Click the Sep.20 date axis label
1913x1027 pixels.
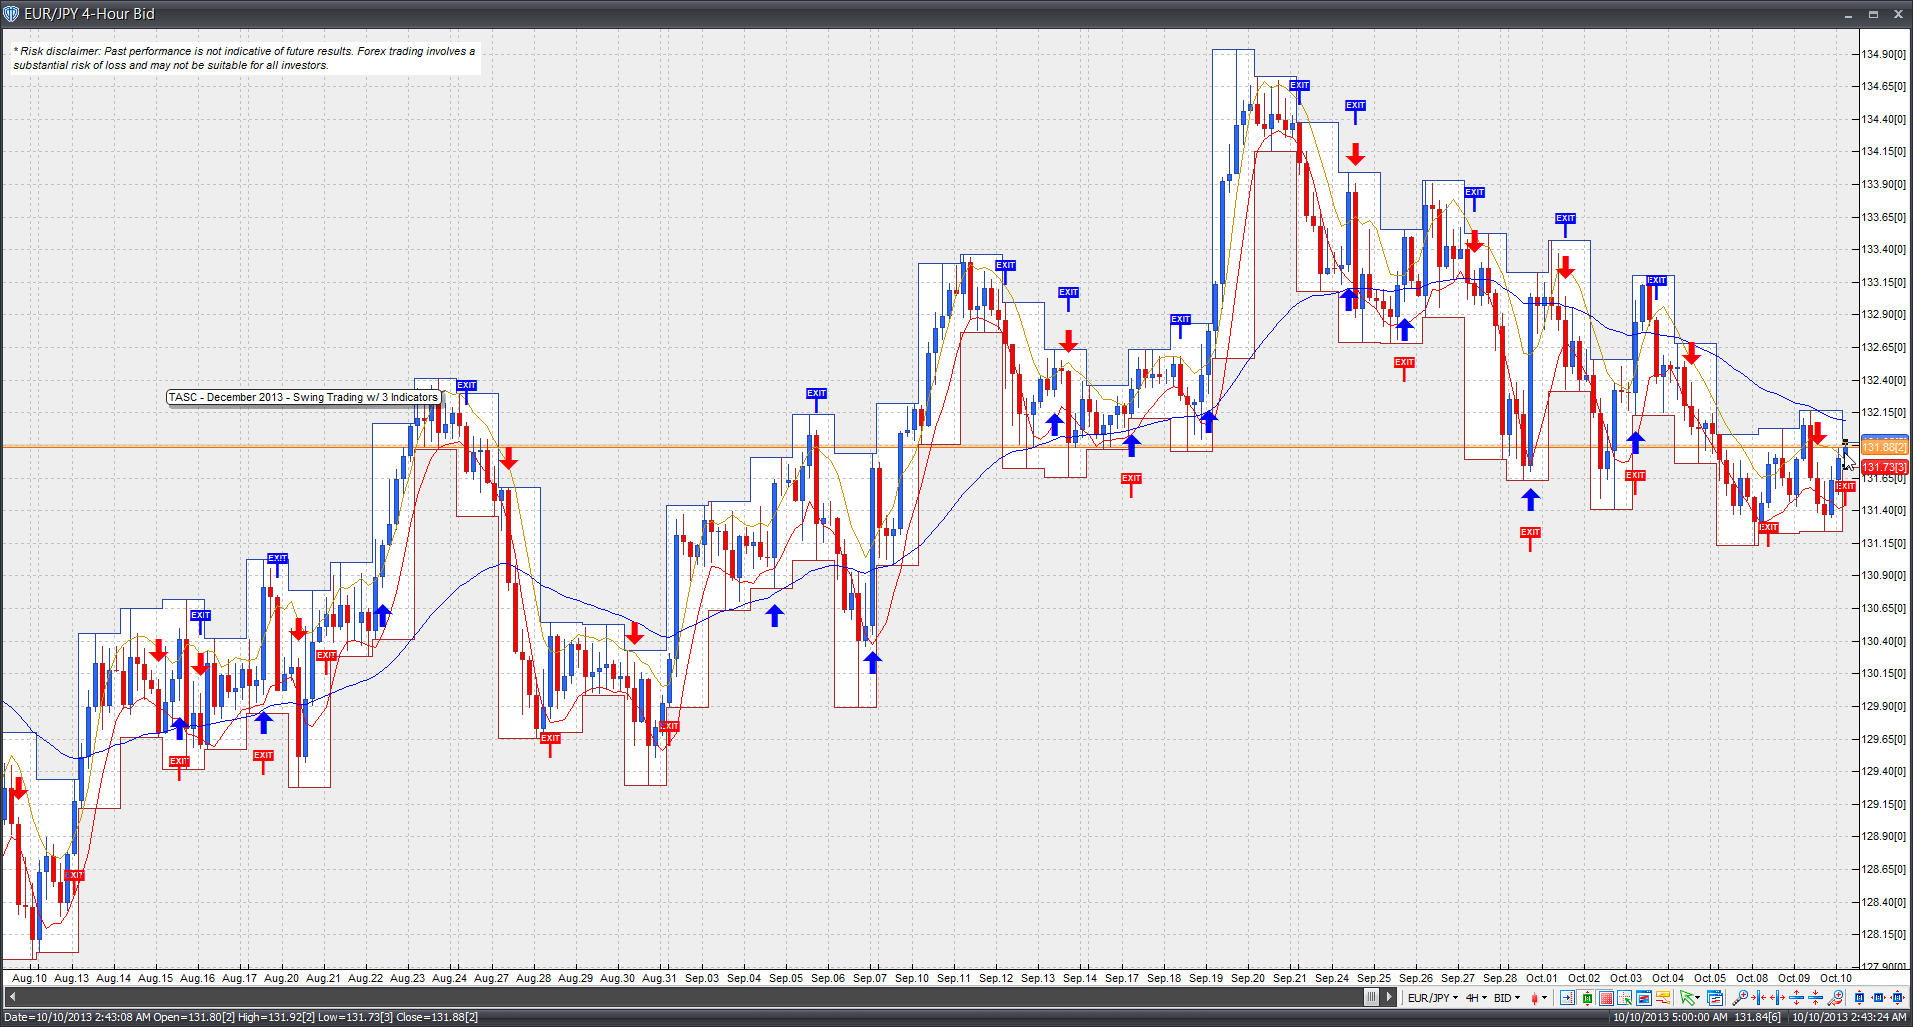[x=1248, y=978]
